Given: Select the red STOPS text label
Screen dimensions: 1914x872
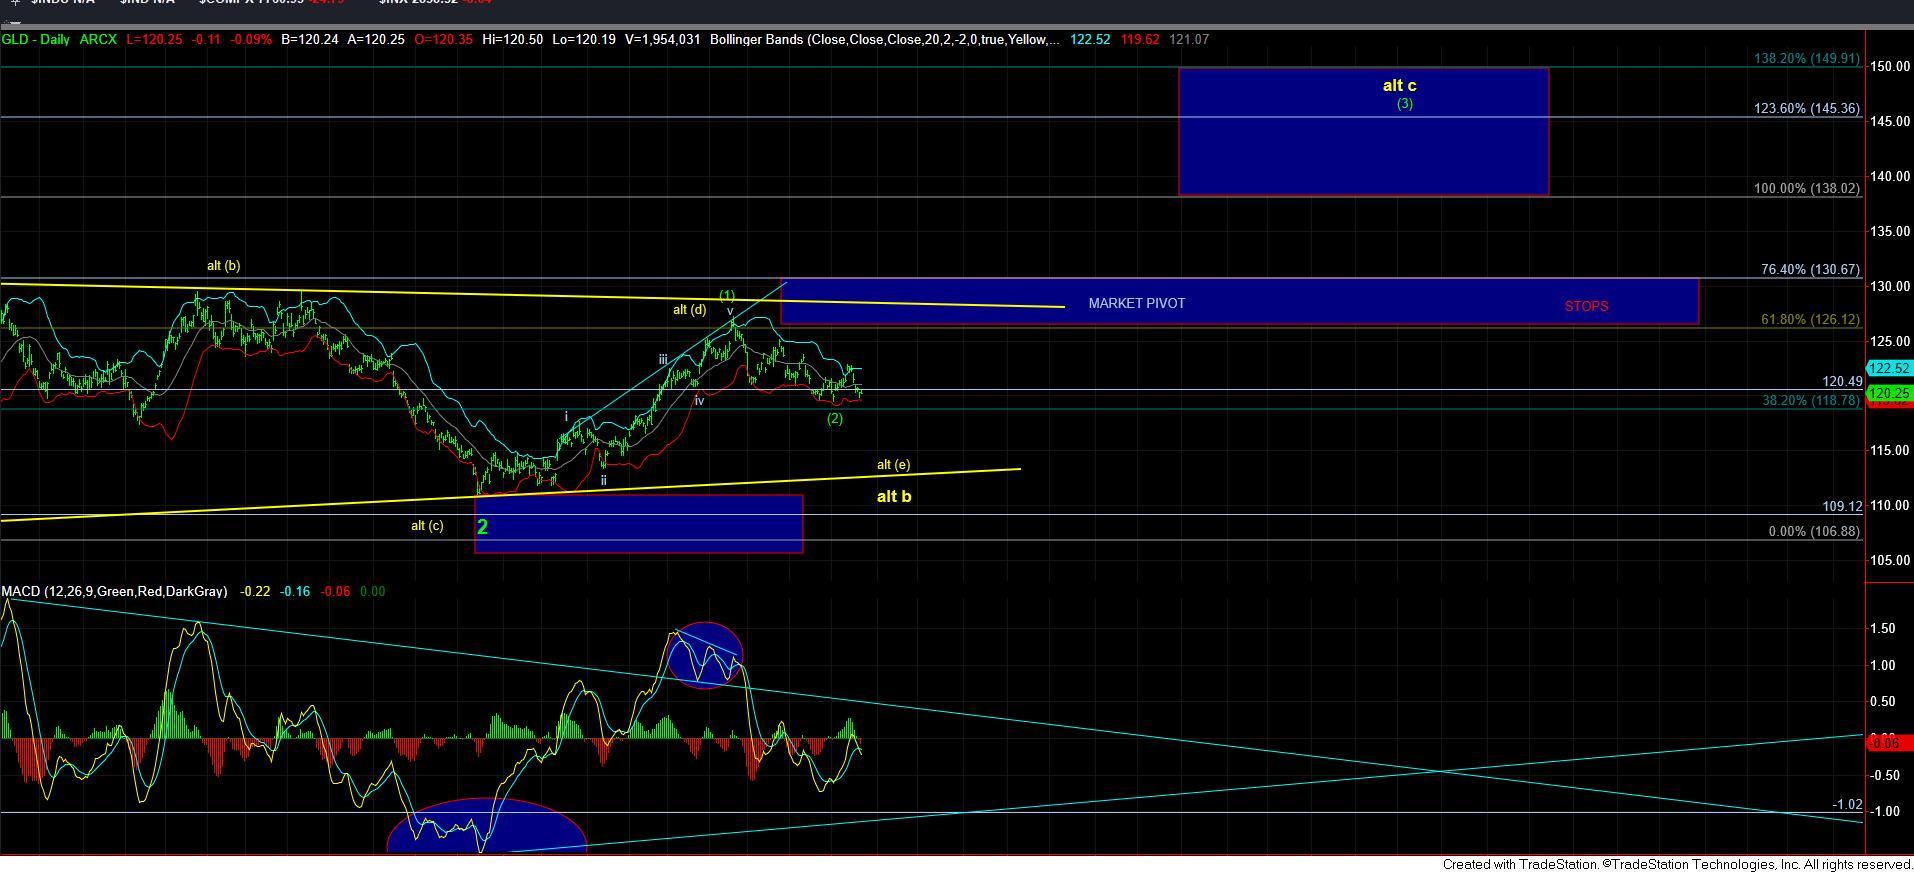Looking at the screenshot, I should point(1586,307).
